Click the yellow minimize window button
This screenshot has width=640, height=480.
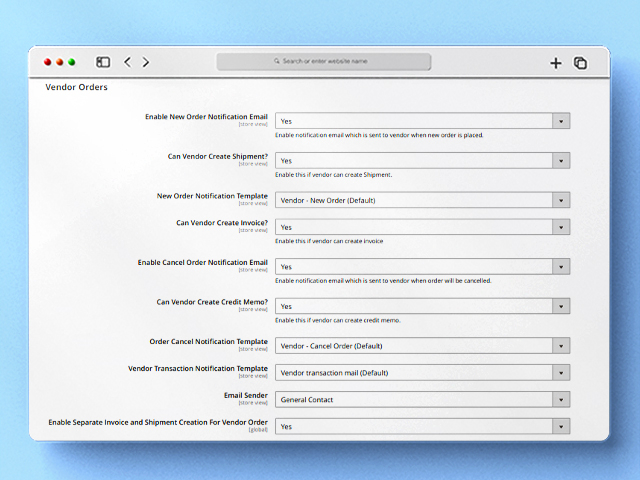(x=60, y=62)
